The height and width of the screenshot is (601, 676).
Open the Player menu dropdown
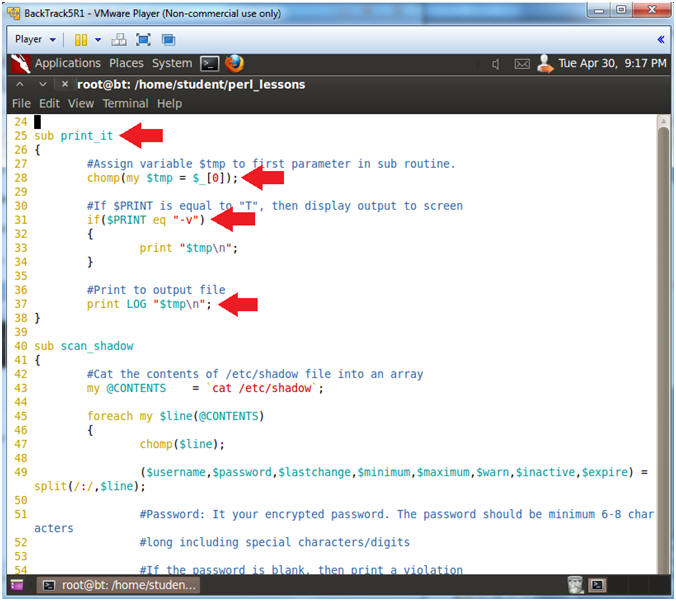[35, 39]
